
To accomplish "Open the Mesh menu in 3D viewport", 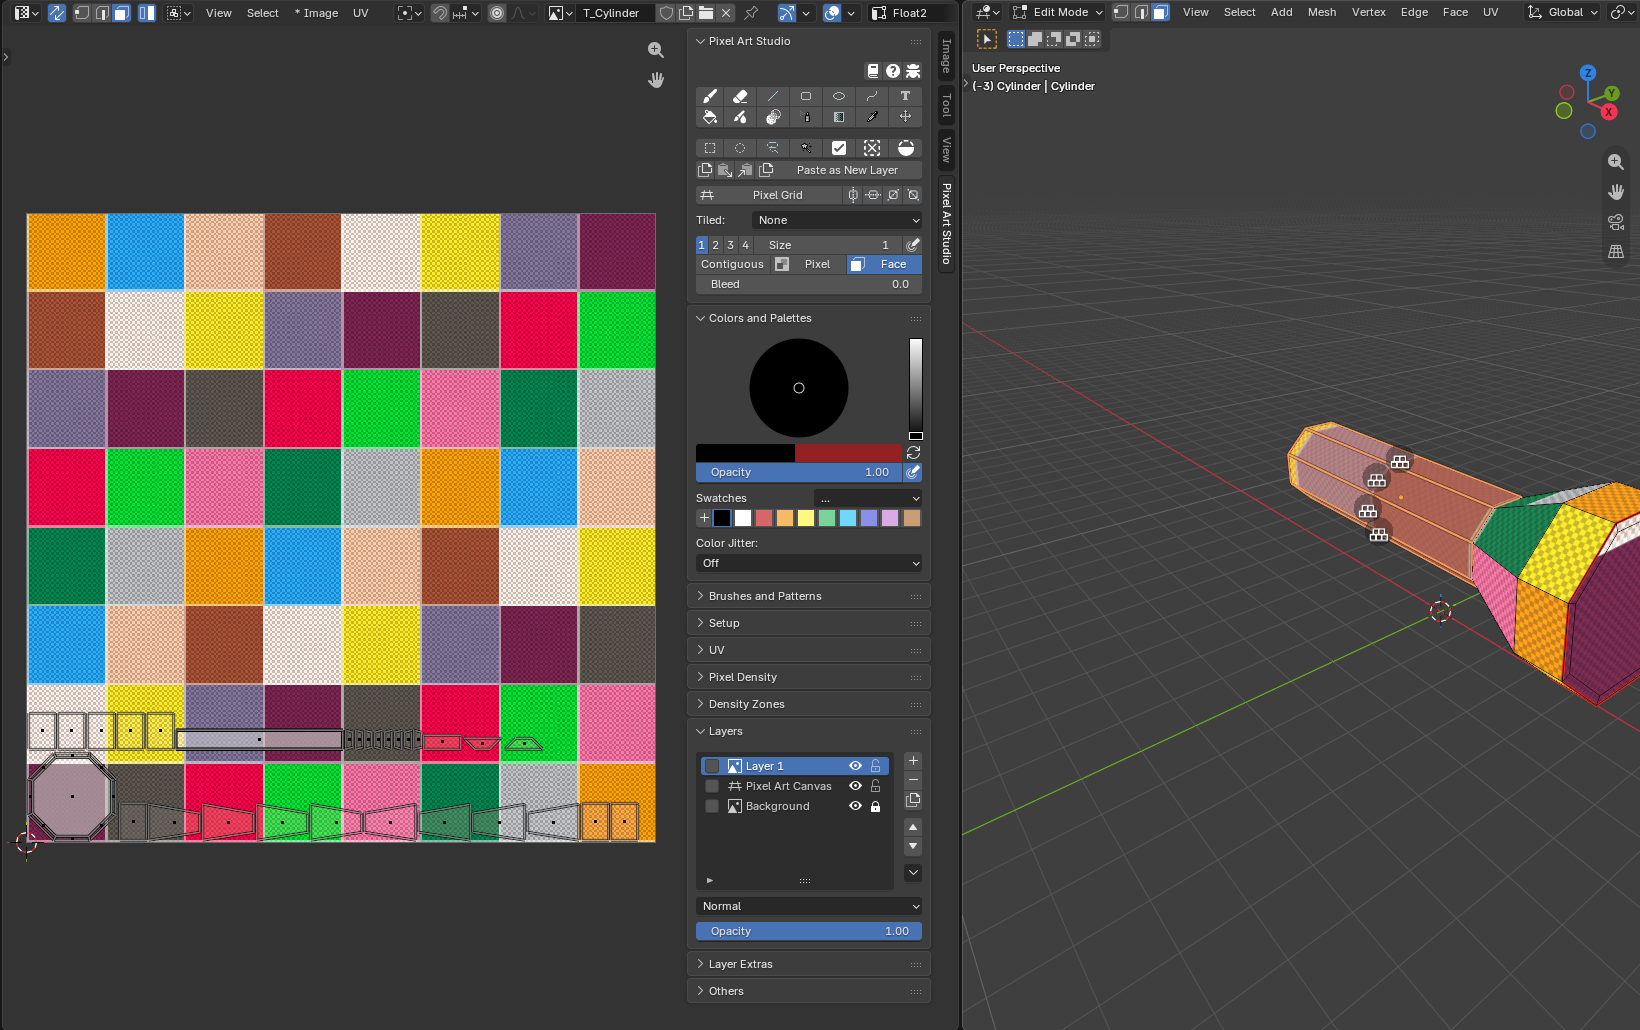I will pos(1322,12).
